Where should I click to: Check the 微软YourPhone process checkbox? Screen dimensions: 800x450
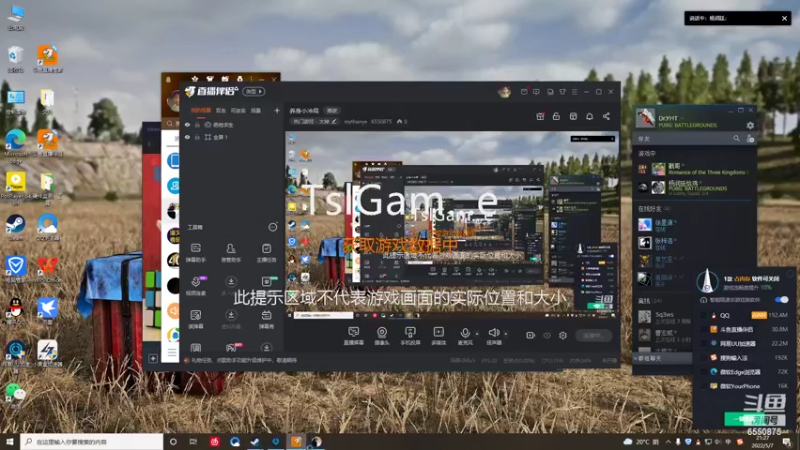(x=704, y=386)
